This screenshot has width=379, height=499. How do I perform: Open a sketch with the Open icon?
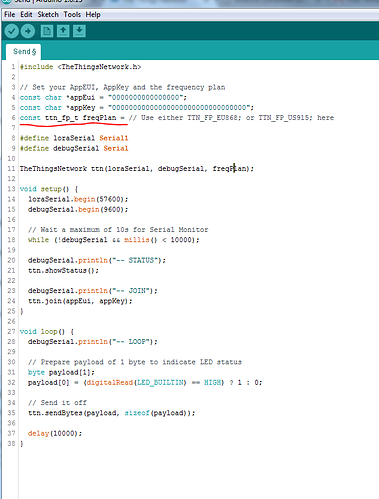tap(63, 31)
